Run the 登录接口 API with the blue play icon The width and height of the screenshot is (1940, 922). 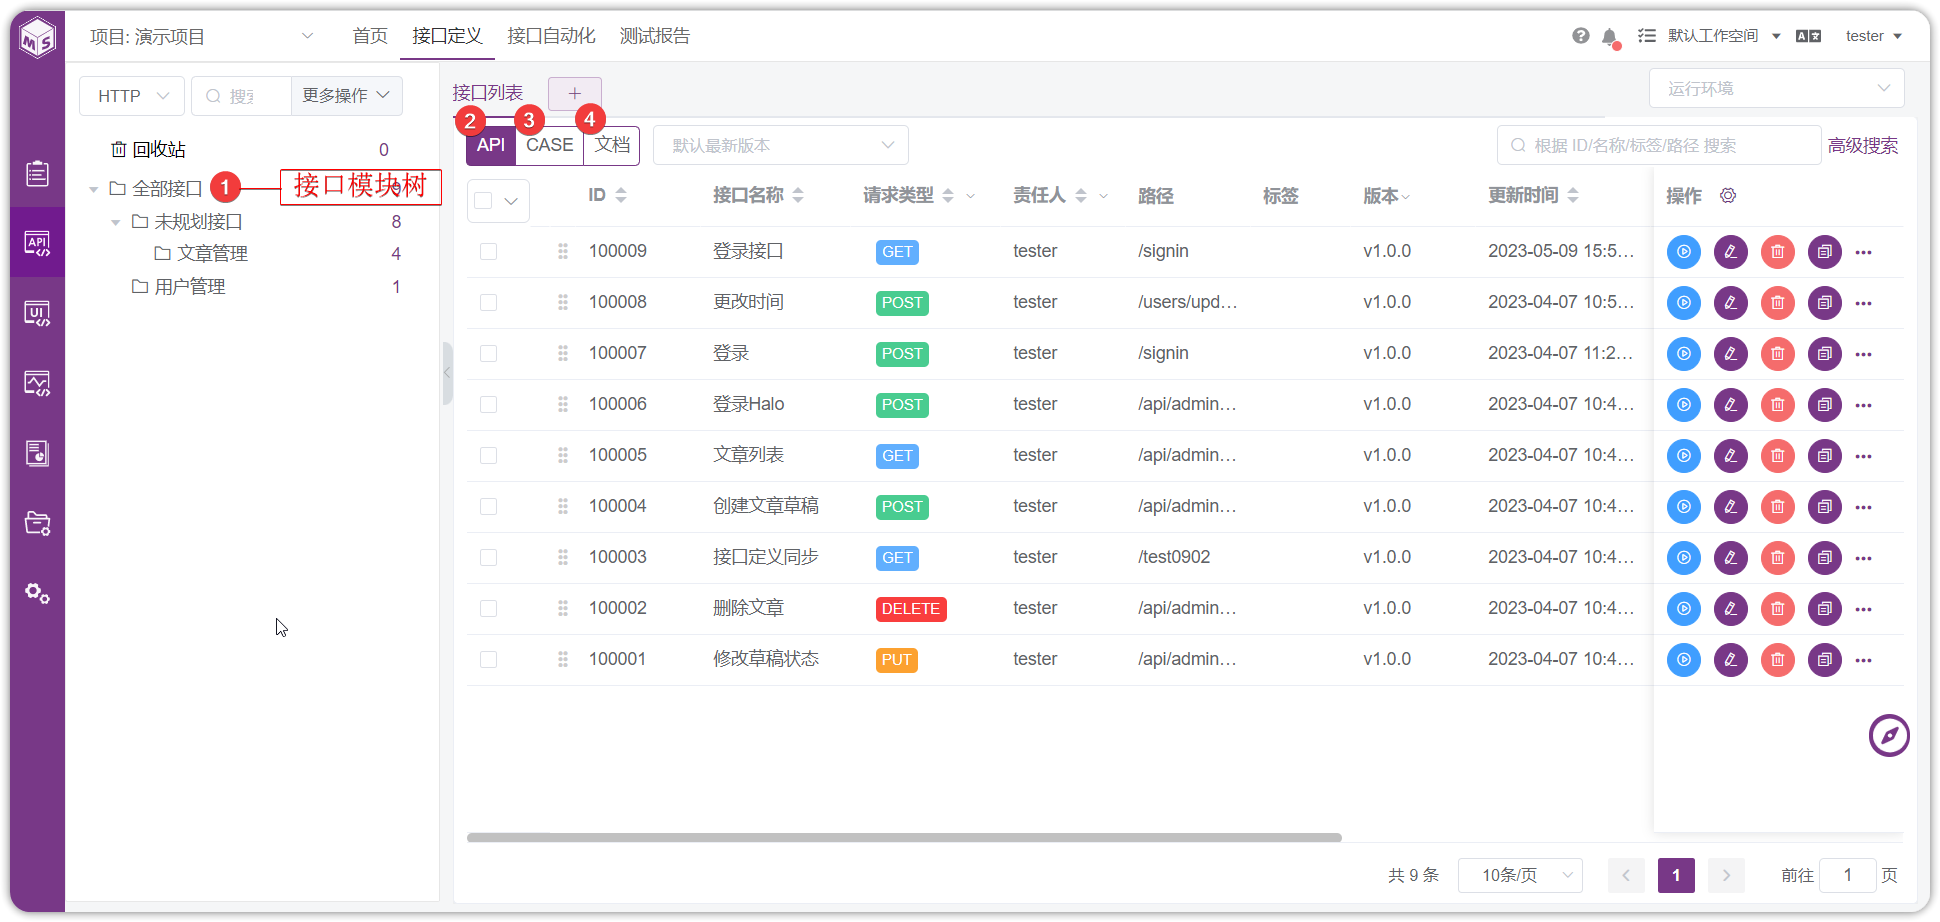[1684, 252]
